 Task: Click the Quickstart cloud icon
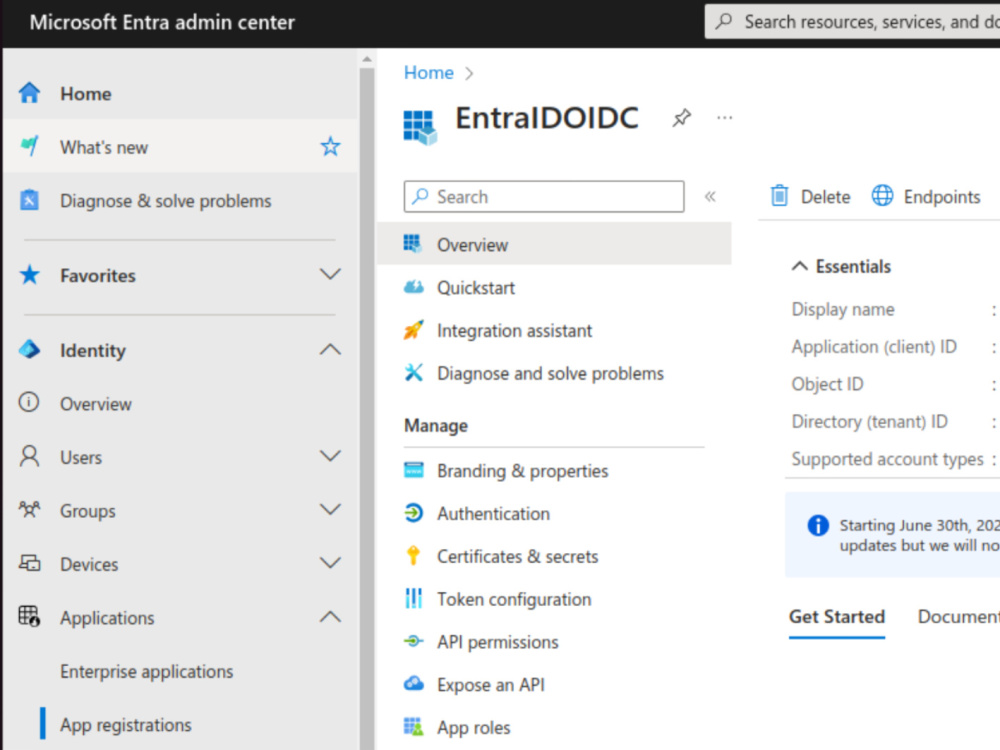(x=413, y=287)
